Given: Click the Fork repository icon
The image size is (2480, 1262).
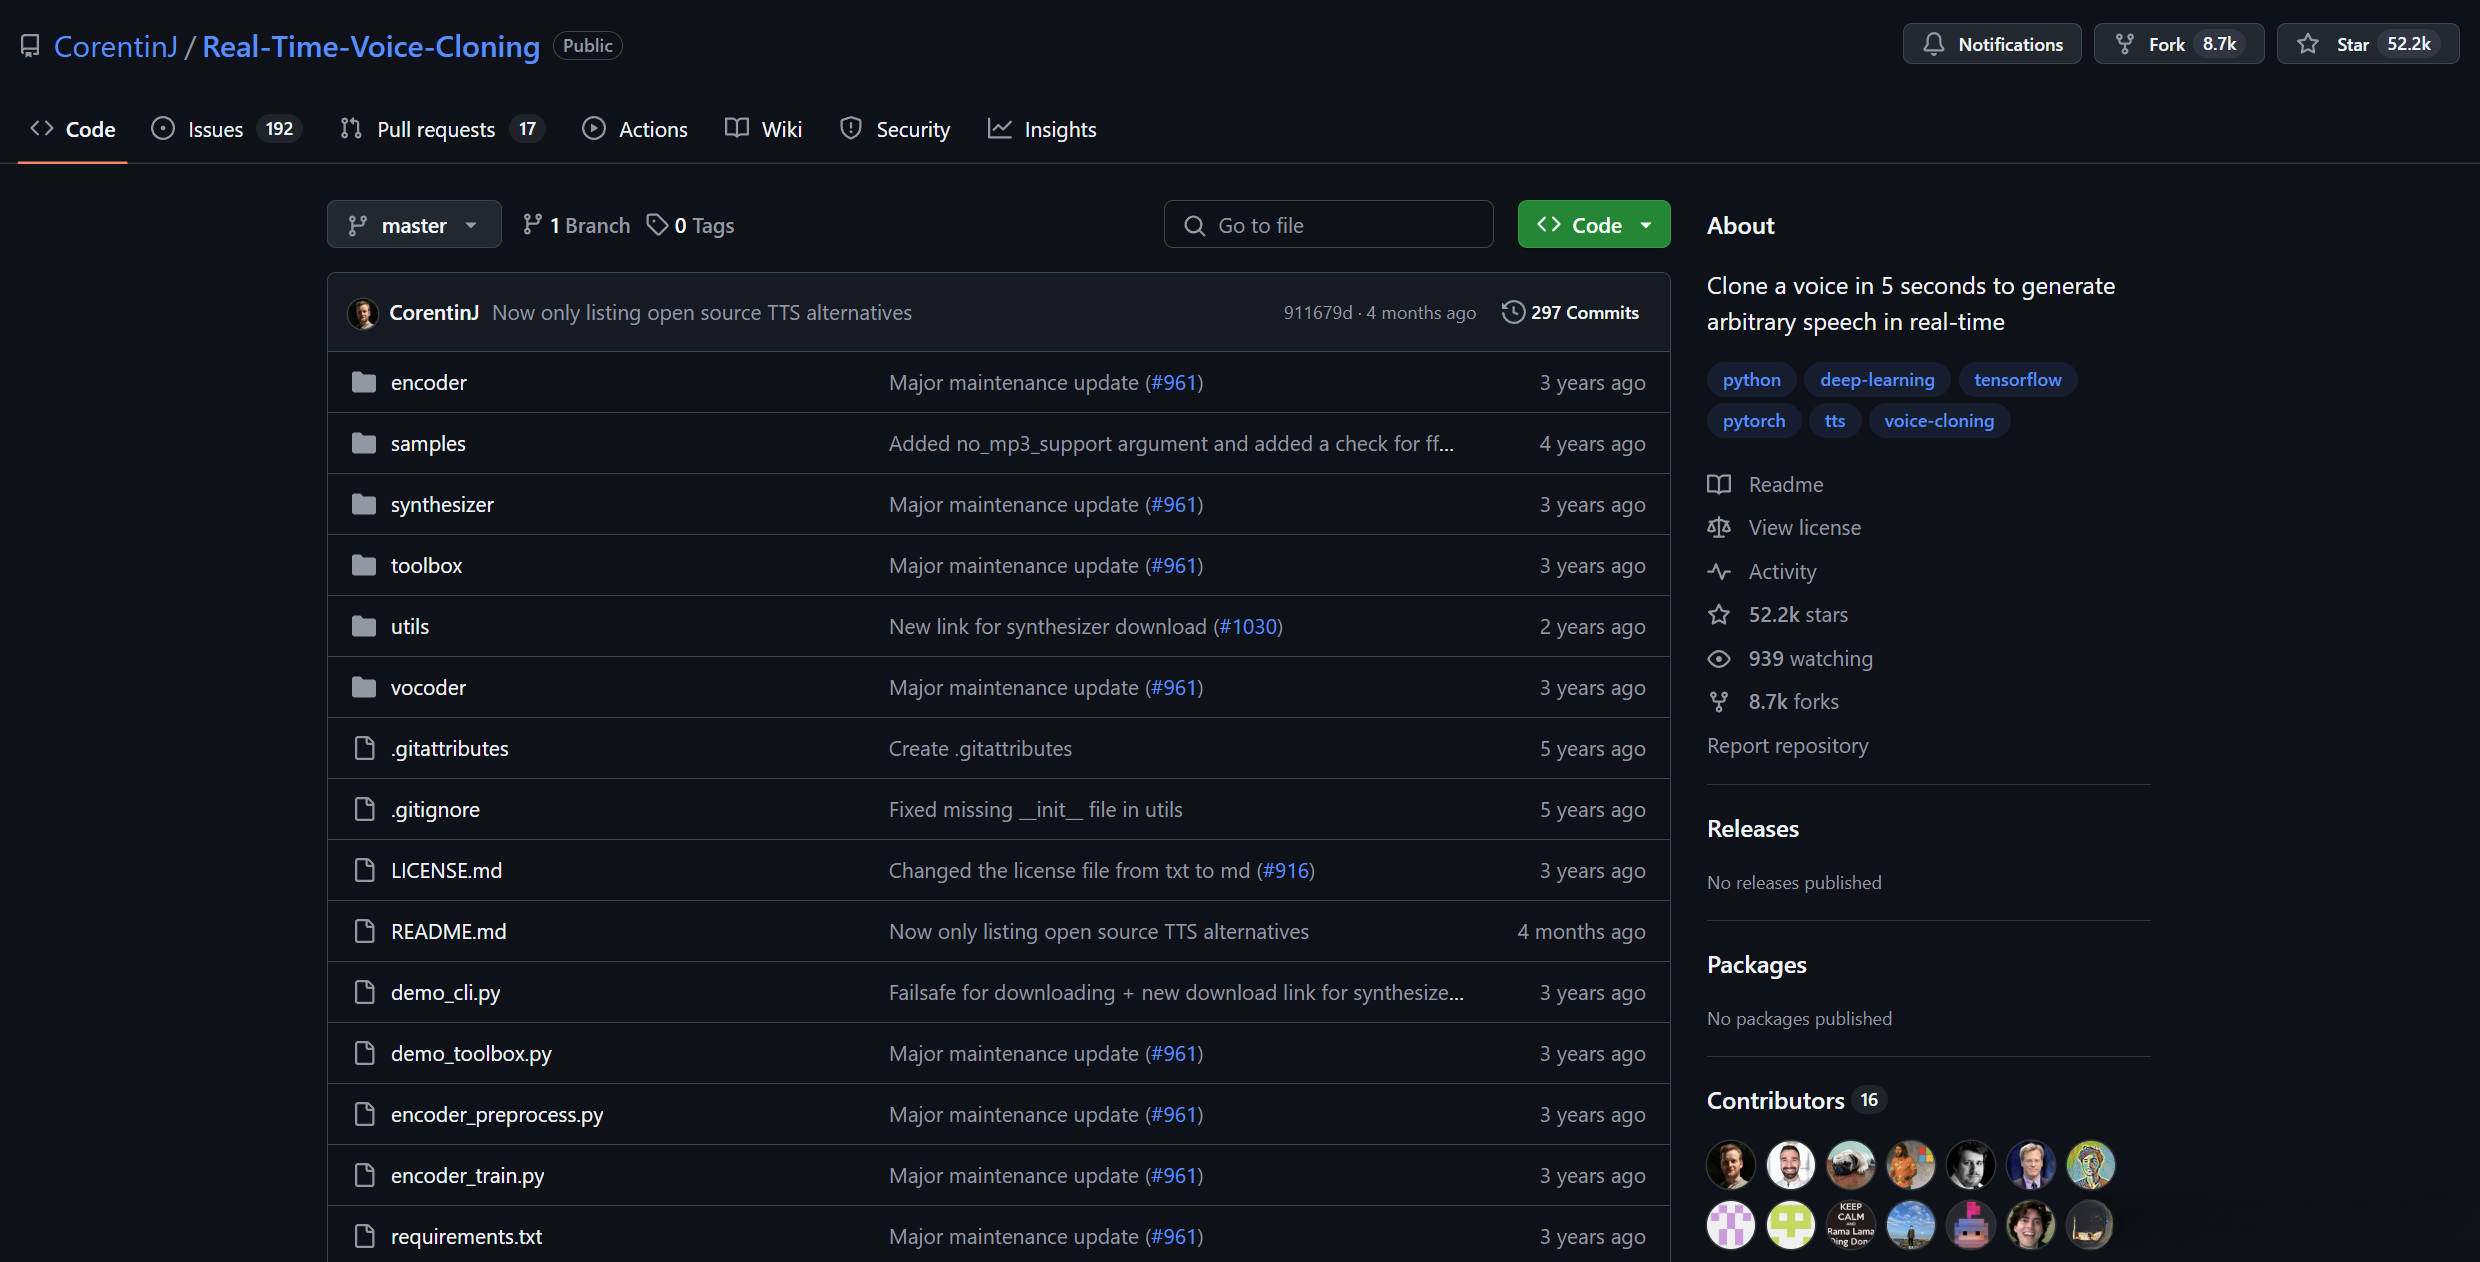Looking at the screenshot, I should (x=2125, y=44).
